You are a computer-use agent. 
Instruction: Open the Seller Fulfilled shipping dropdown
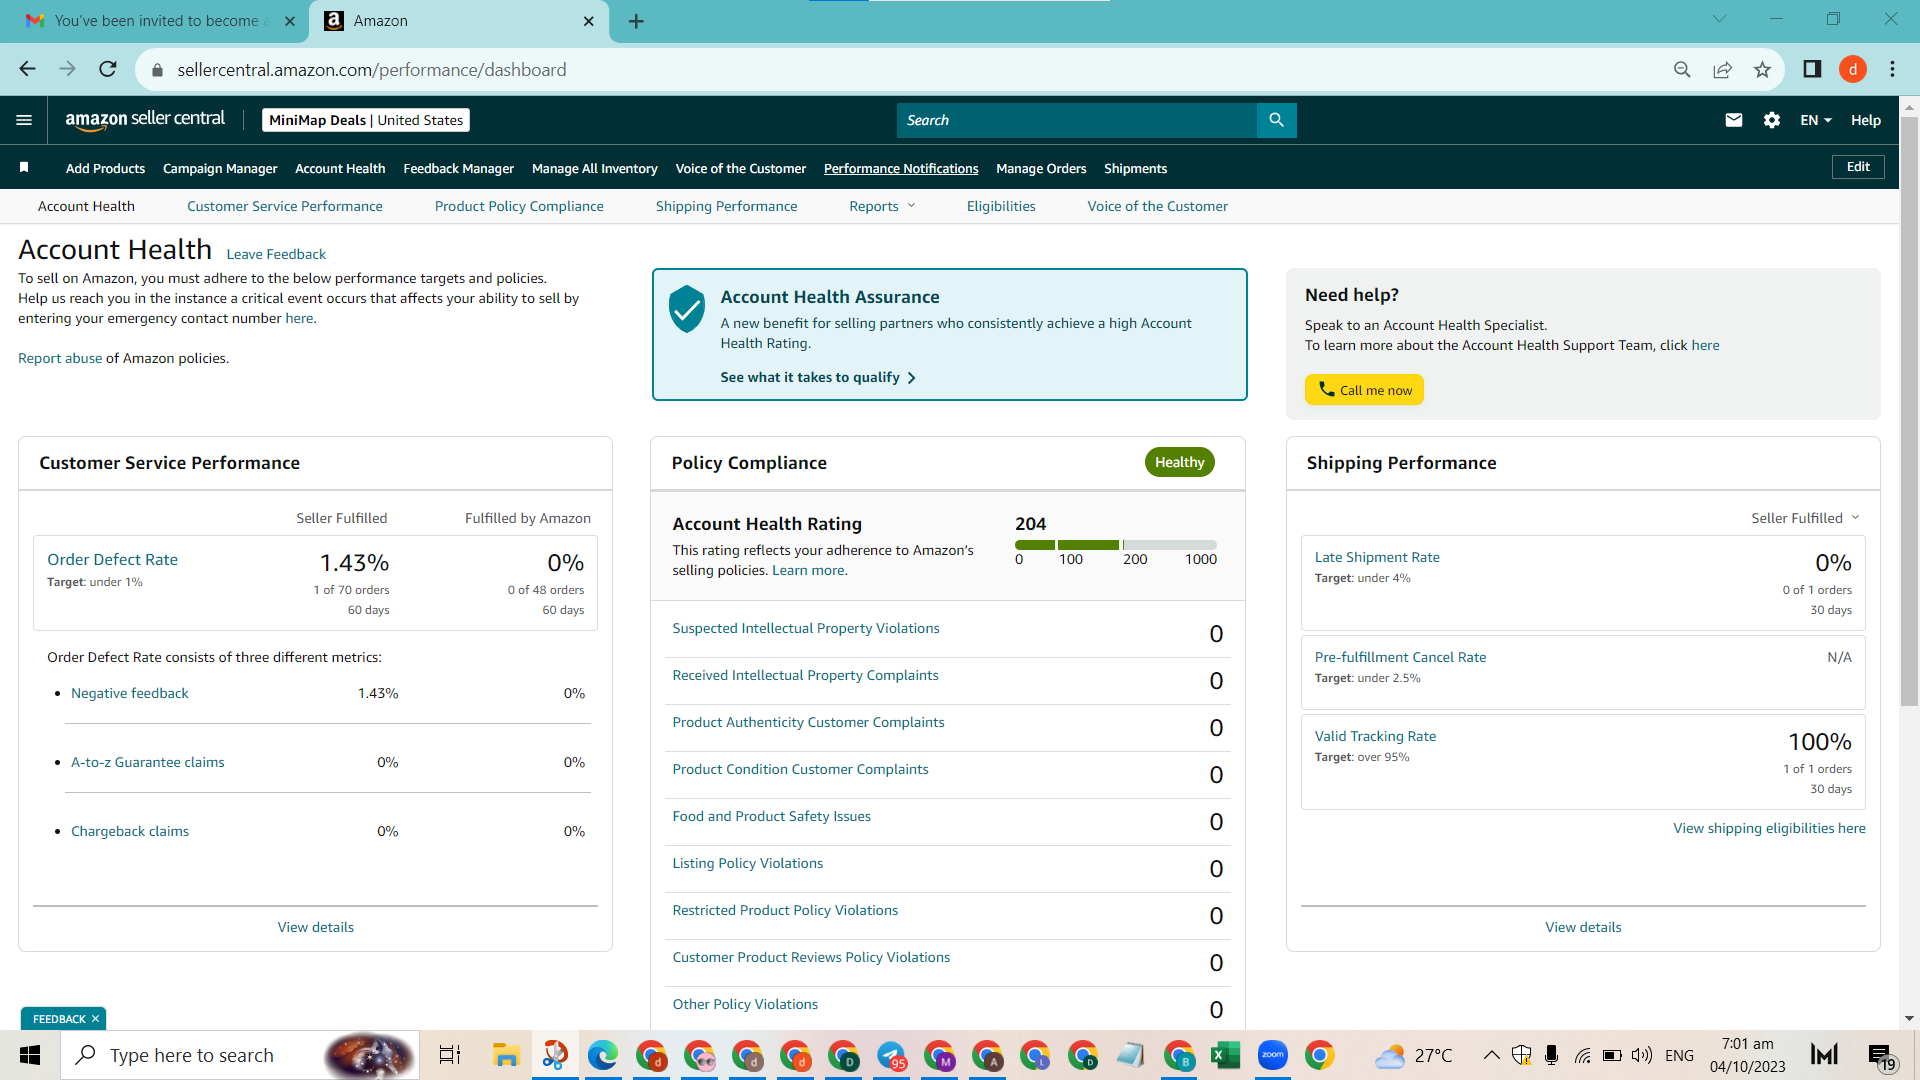point(1805,518)
